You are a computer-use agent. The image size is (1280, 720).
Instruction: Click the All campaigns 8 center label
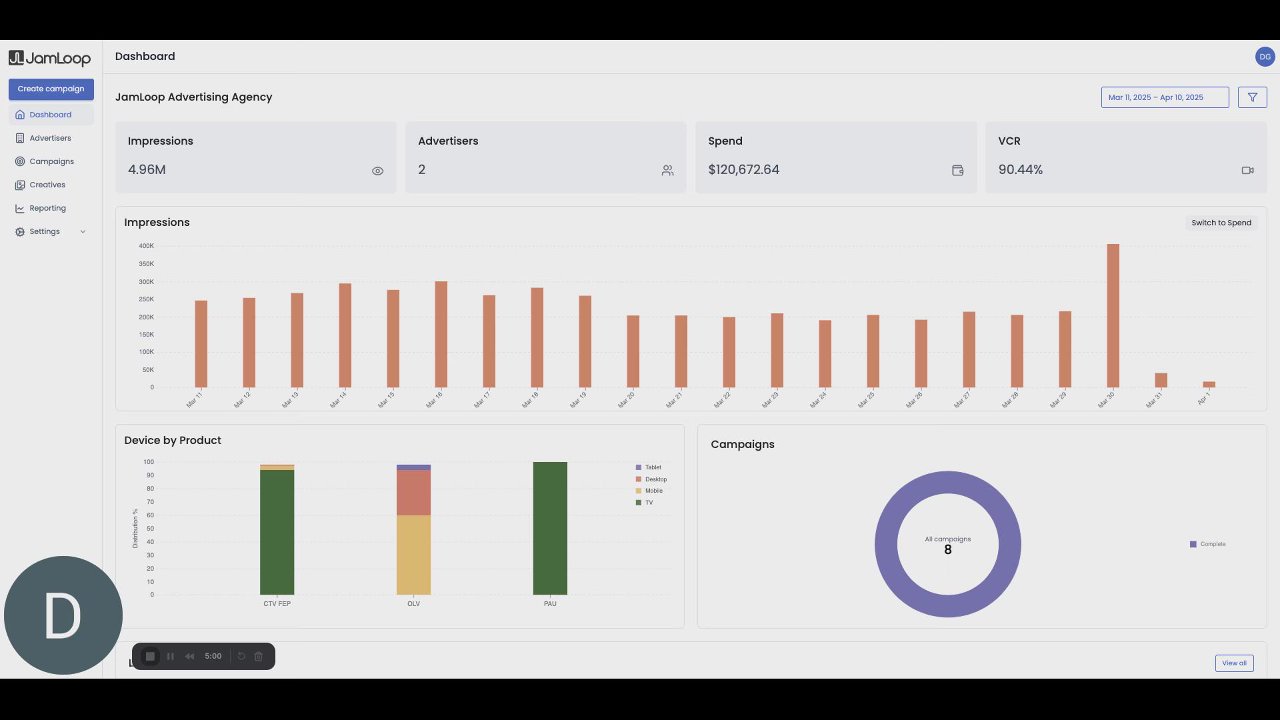coord(948,545)
